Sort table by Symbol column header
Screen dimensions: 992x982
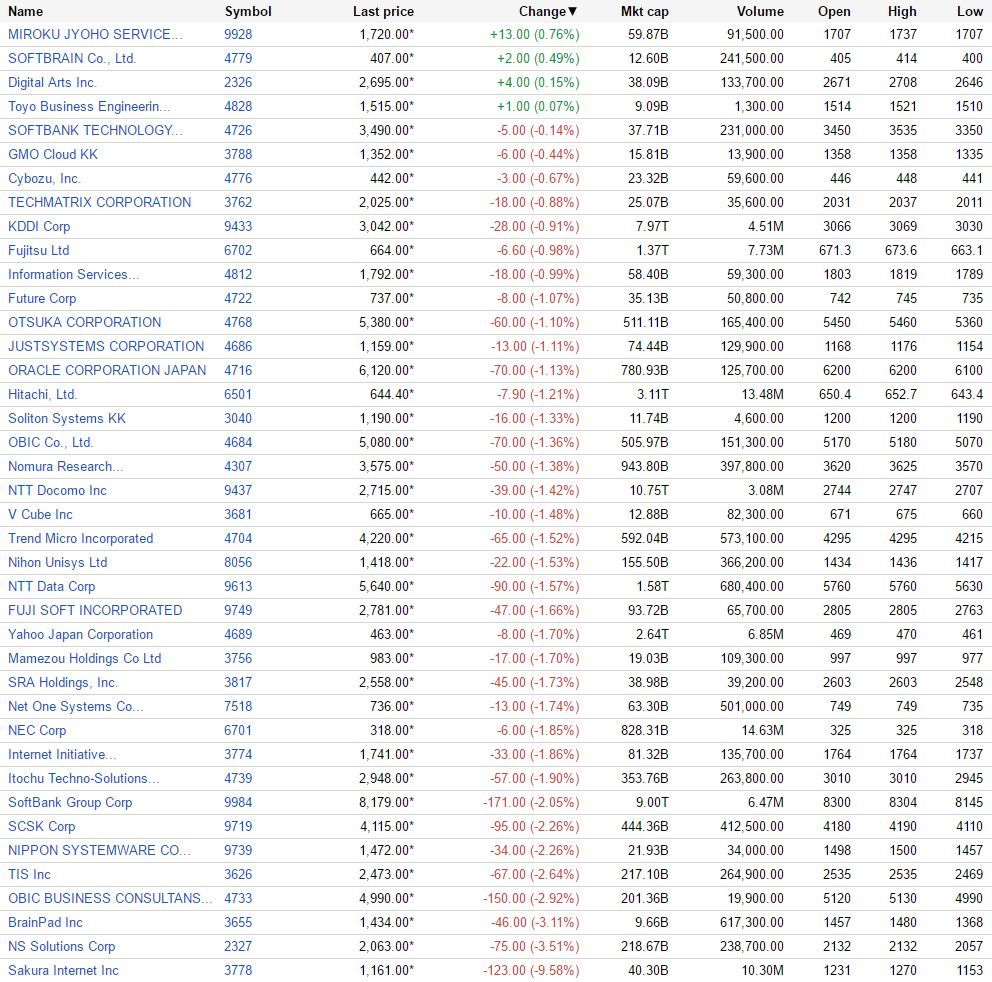point(248,11)
